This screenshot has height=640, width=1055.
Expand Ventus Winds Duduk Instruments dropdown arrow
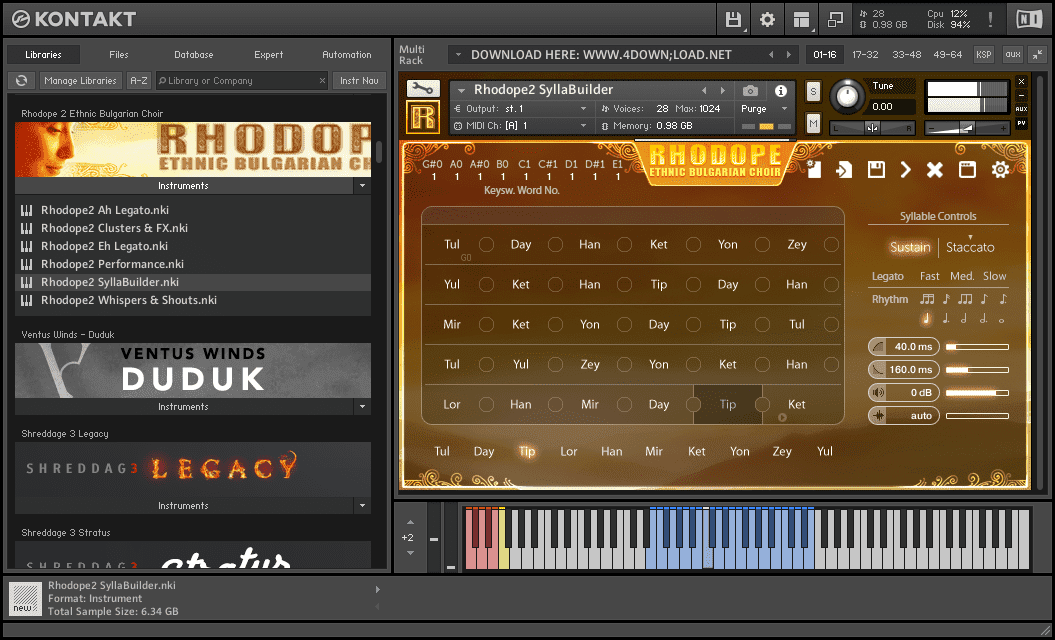point(362,406)
